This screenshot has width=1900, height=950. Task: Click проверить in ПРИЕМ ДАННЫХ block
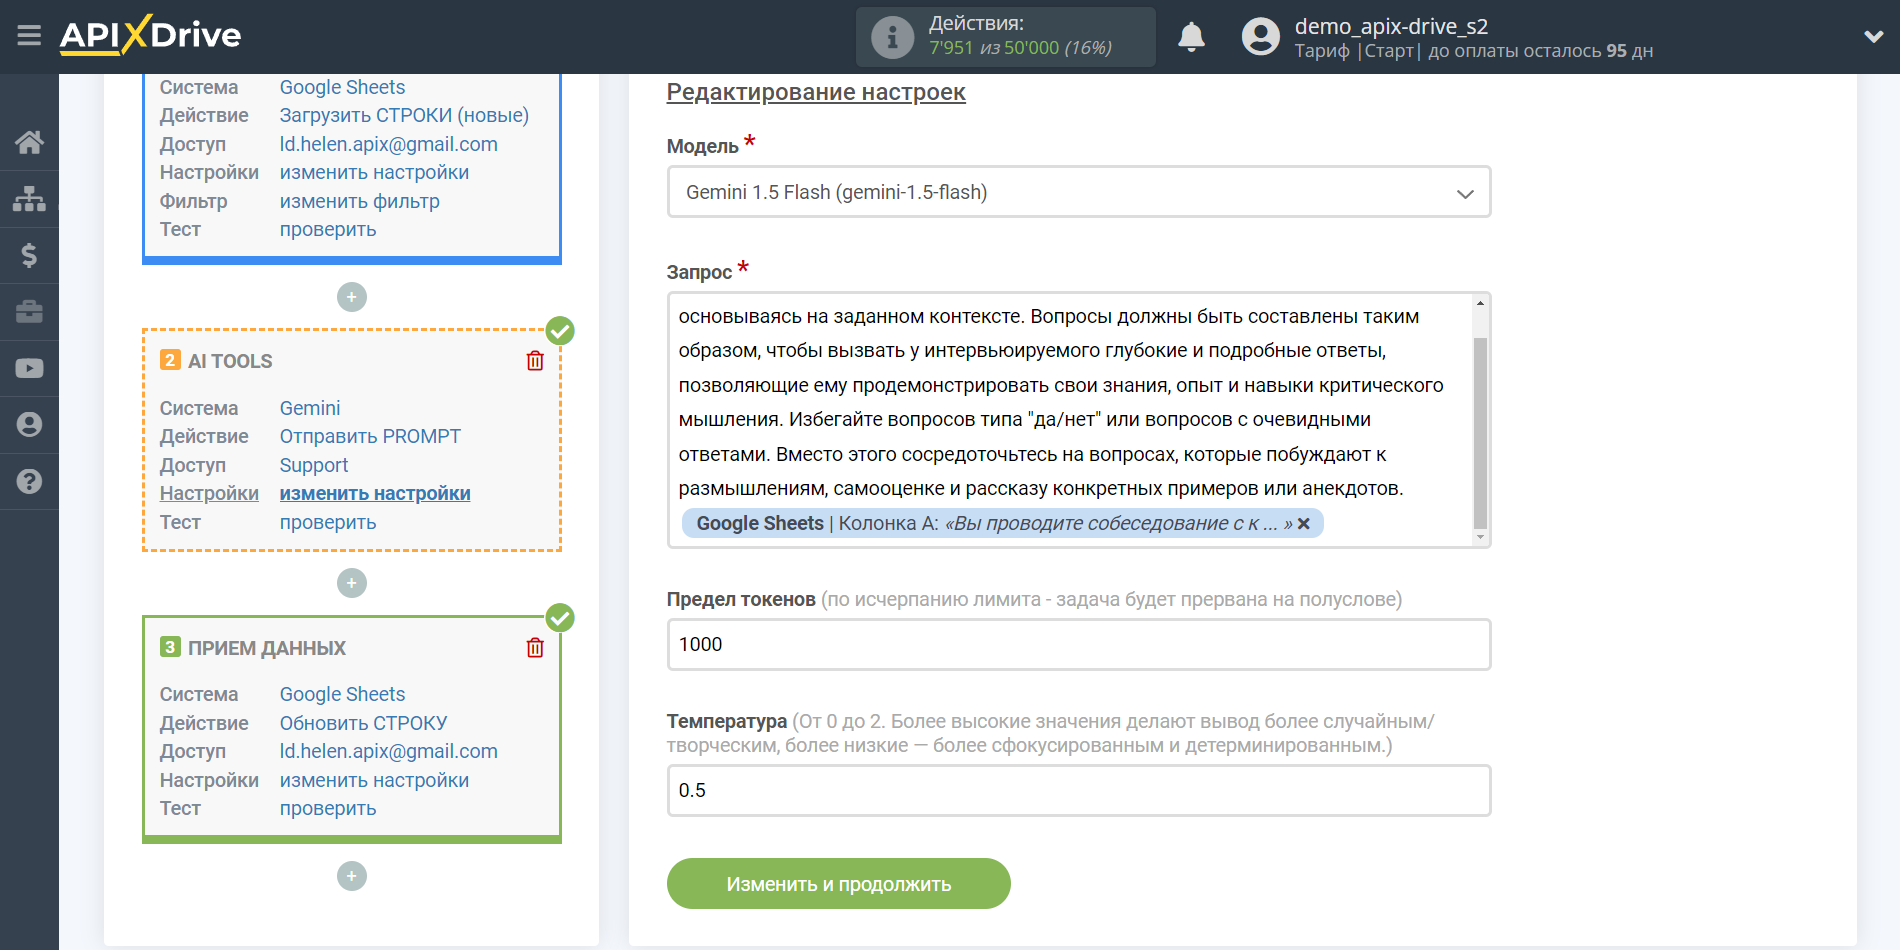coord(327,808)
